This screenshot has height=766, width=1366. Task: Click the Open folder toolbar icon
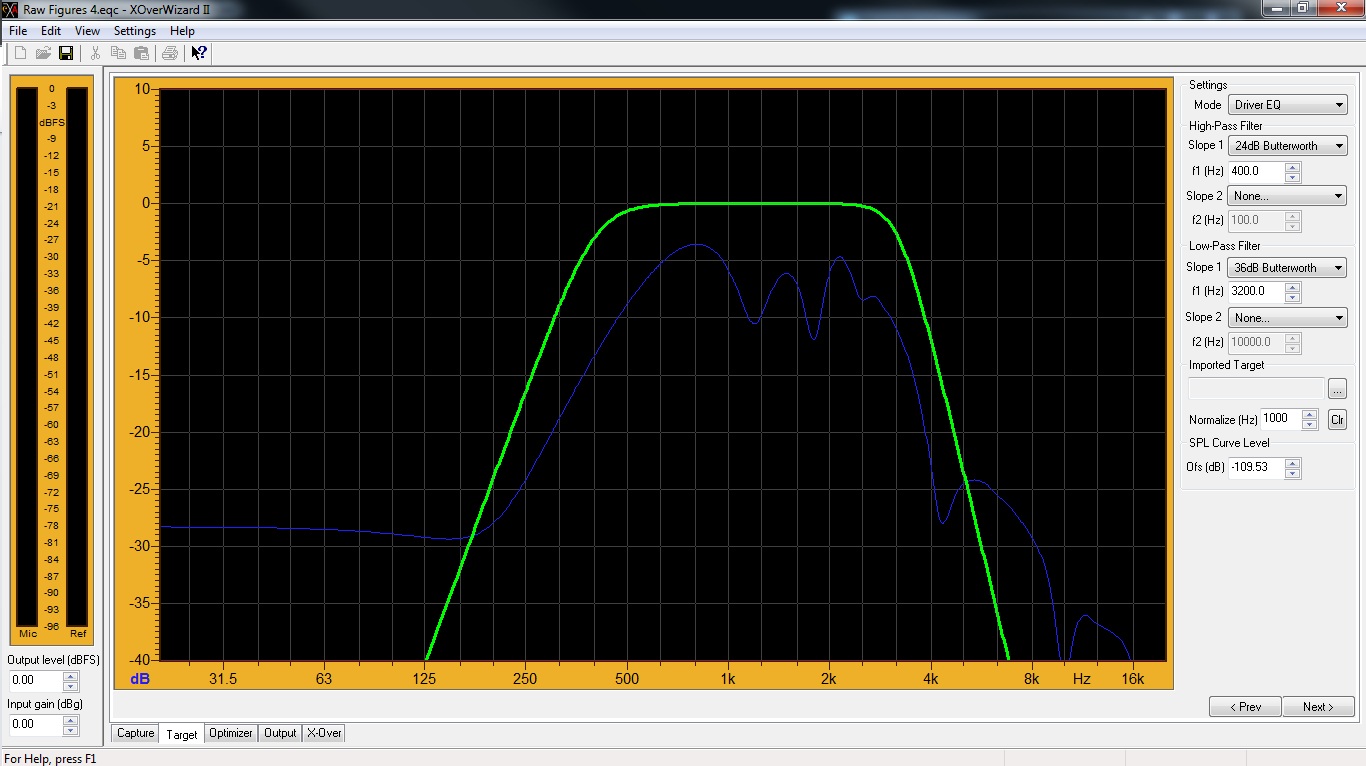pyautogui.click(x=43, y=53)
